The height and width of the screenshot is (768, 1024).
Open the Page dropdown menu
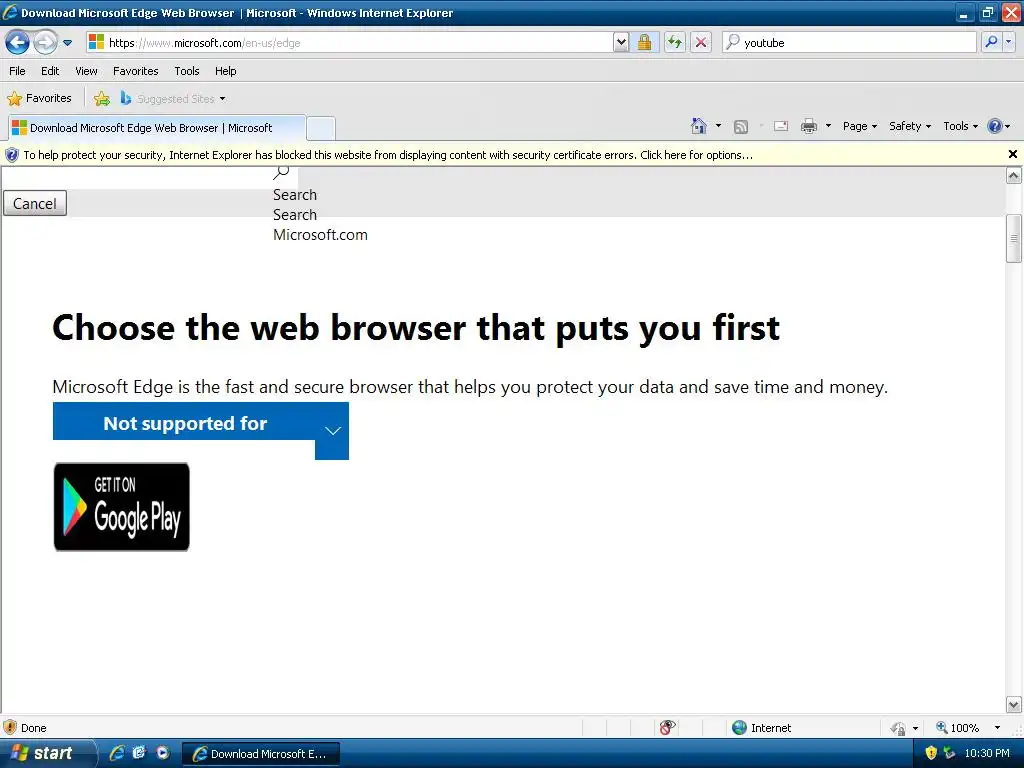coord(859,126)
